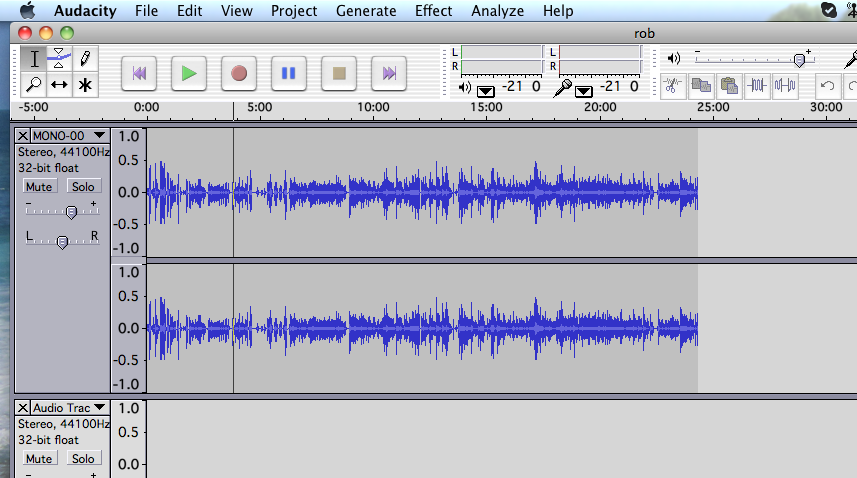Click the Undo arrow icon
Screen dimensions: 857x478
(x=827, y=86)
